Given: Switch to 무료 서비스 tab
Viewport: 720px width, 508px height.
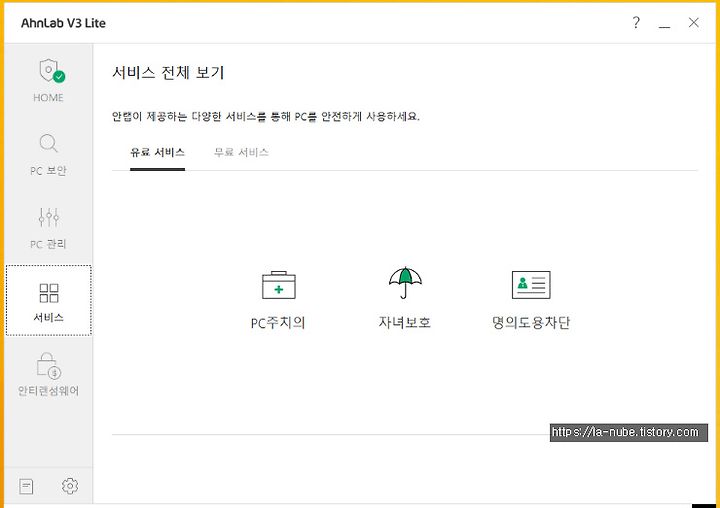Looking at the screenshot, I should pyautogui.click(x=241, y=152).
